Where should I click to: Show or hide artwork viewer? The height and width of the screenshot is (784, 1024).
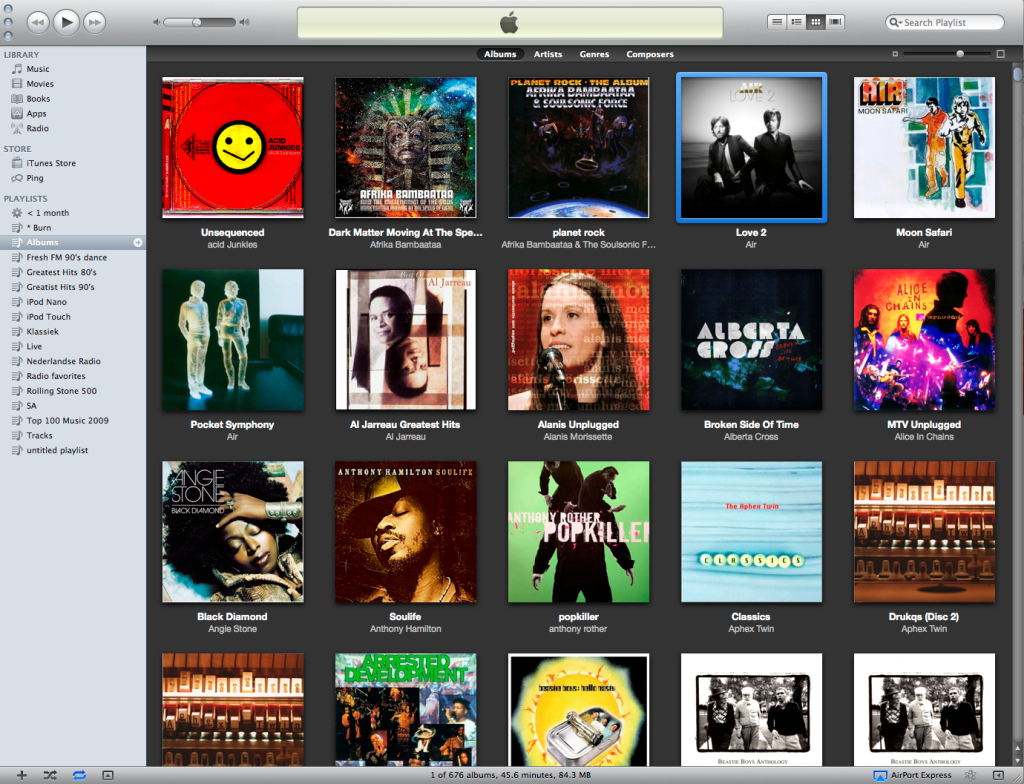pos(108,775)
